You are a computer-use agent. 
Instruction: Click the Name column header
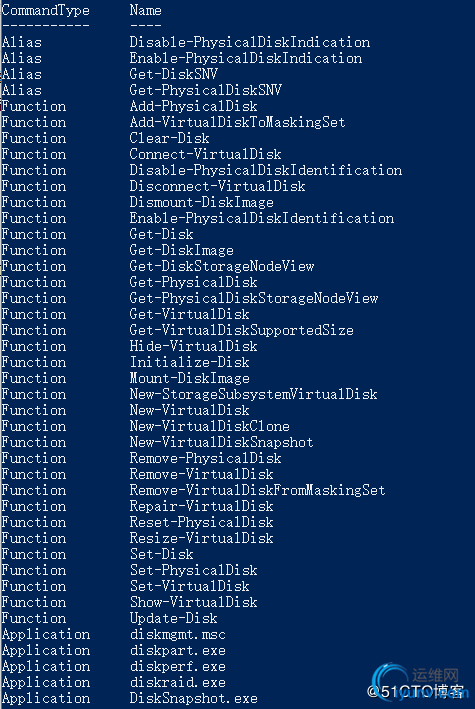(145, 10)
